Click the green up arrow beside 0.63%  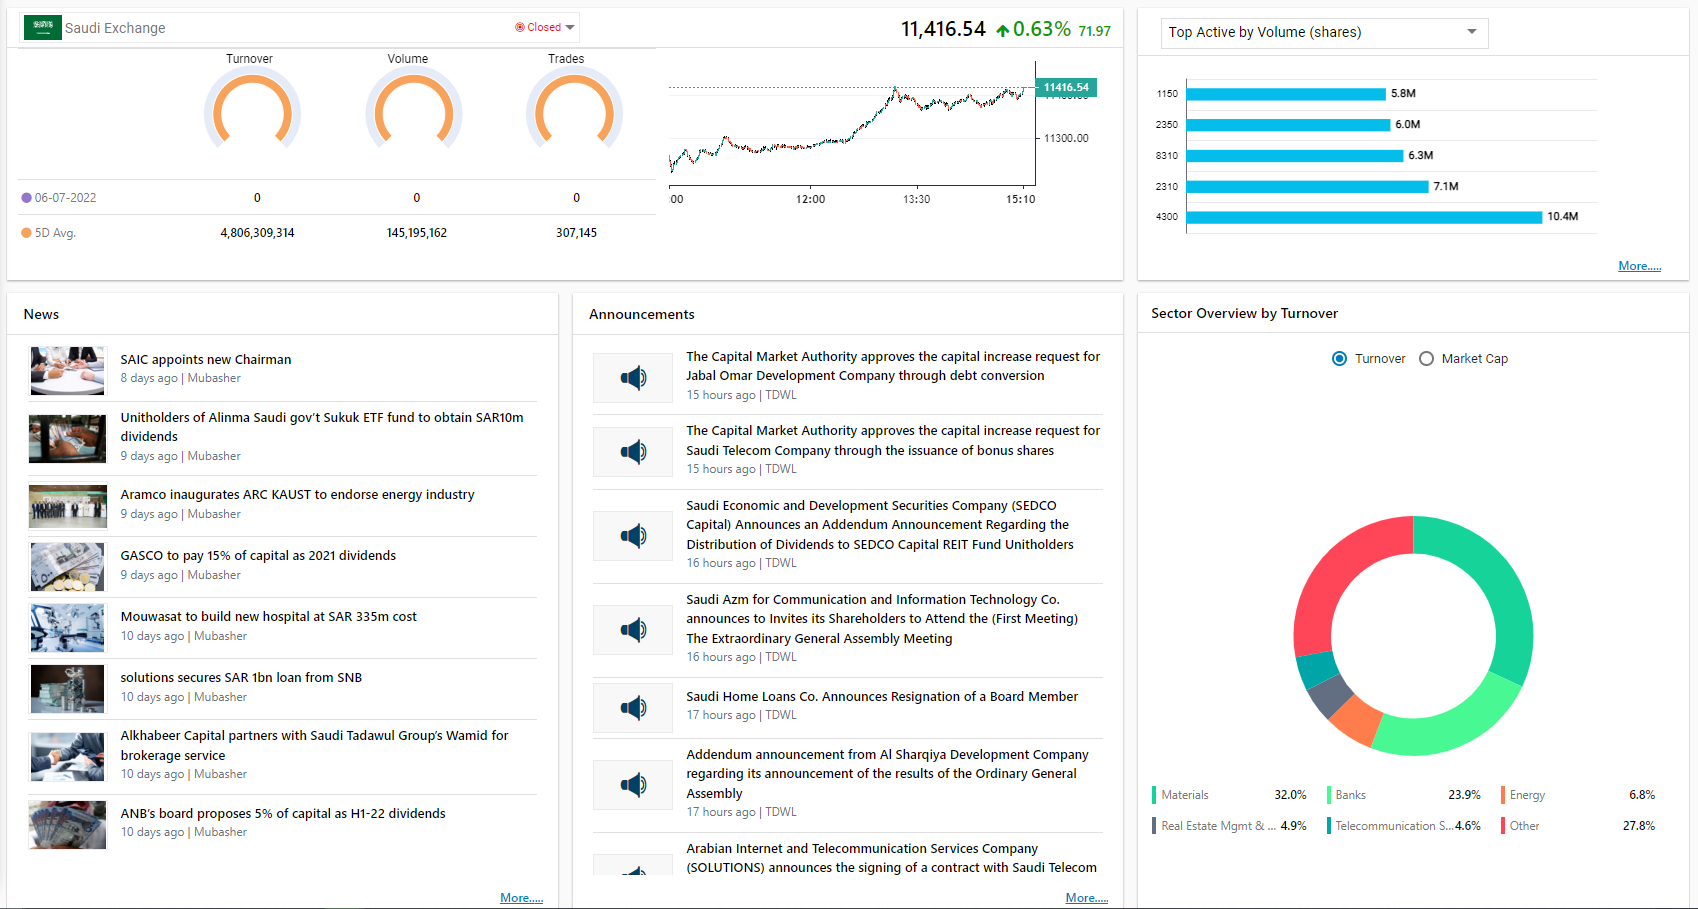[1002, 30]
